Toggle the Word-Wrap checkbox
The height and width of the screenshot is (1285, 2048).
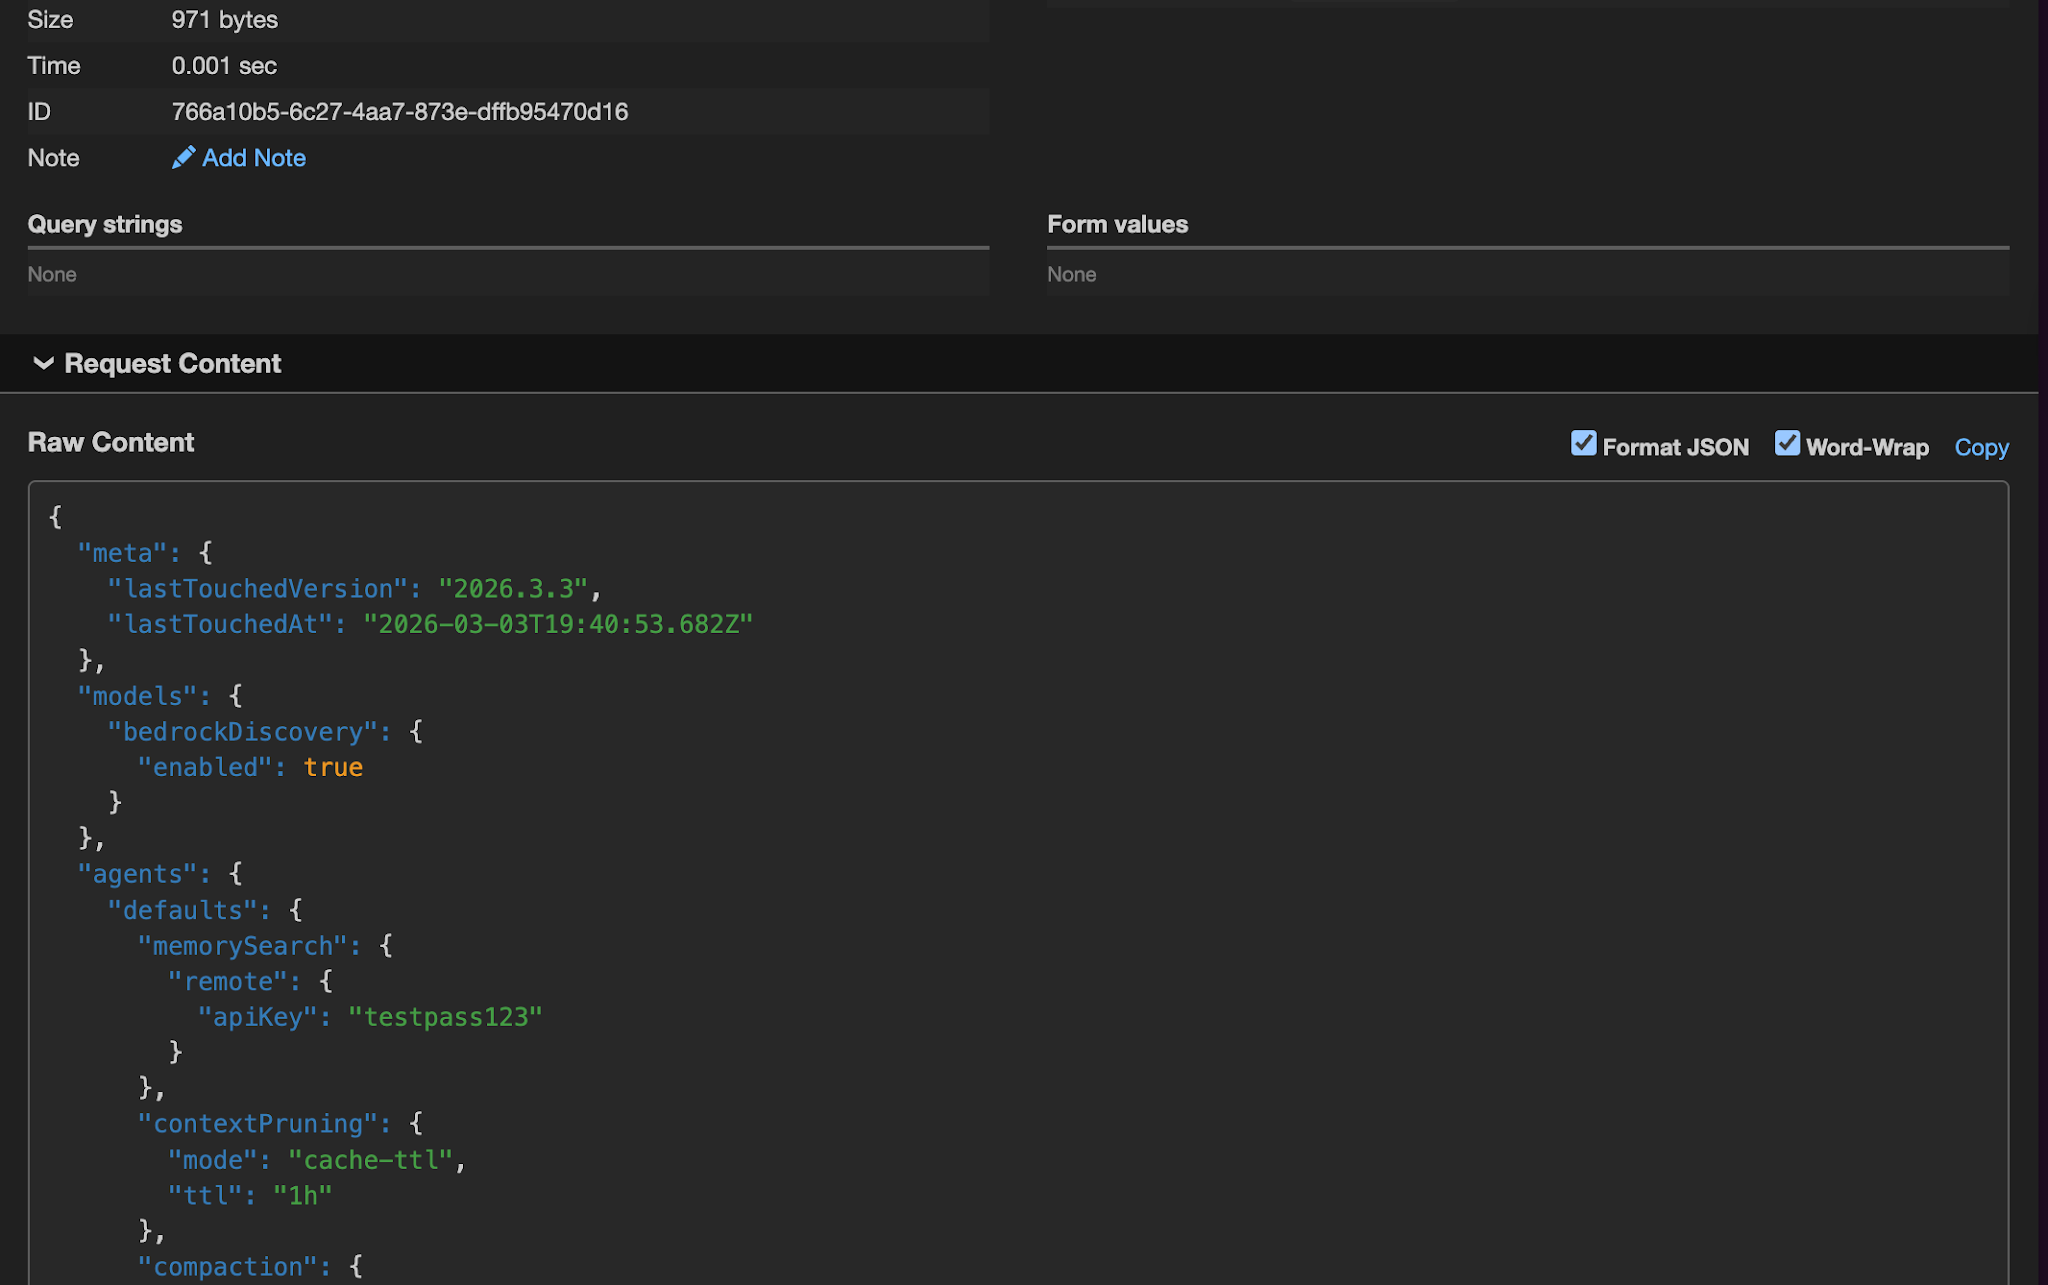click(1787, 443)
